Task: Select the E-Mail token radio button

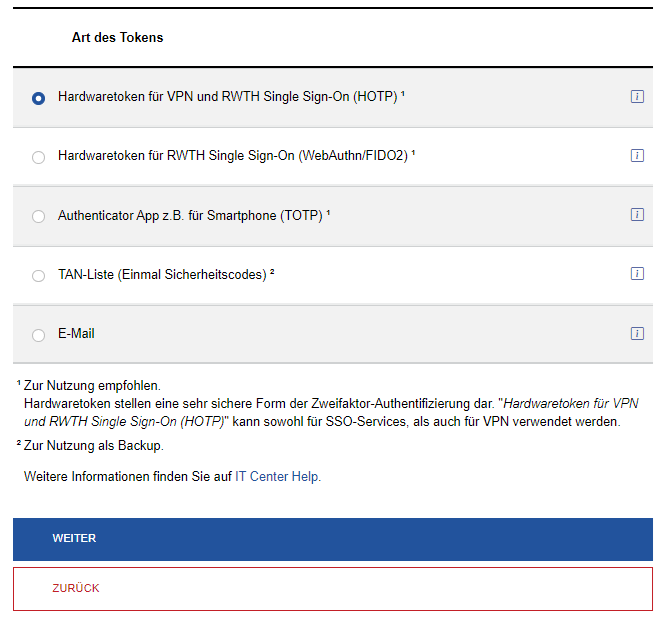Action: pyautogui.click(x=38, y=335)
